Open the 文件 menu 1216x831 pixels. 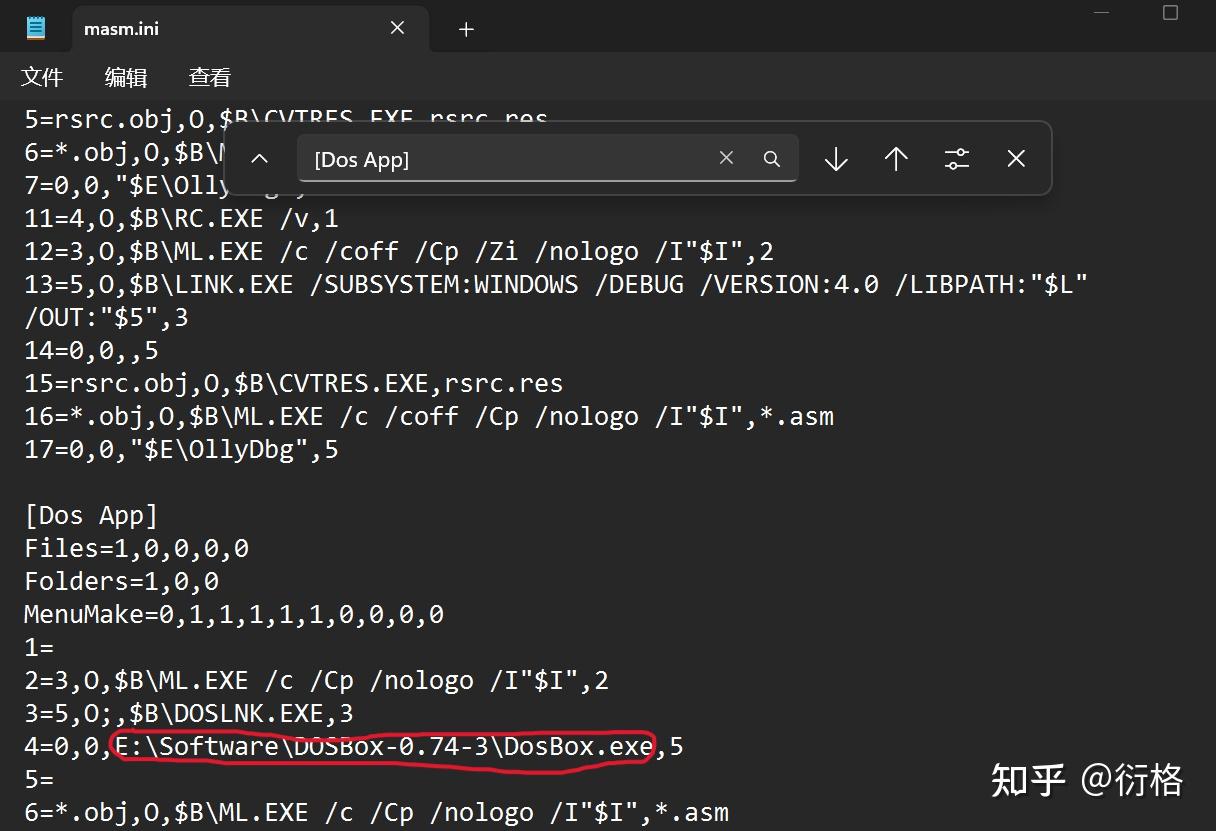(42, 77)
